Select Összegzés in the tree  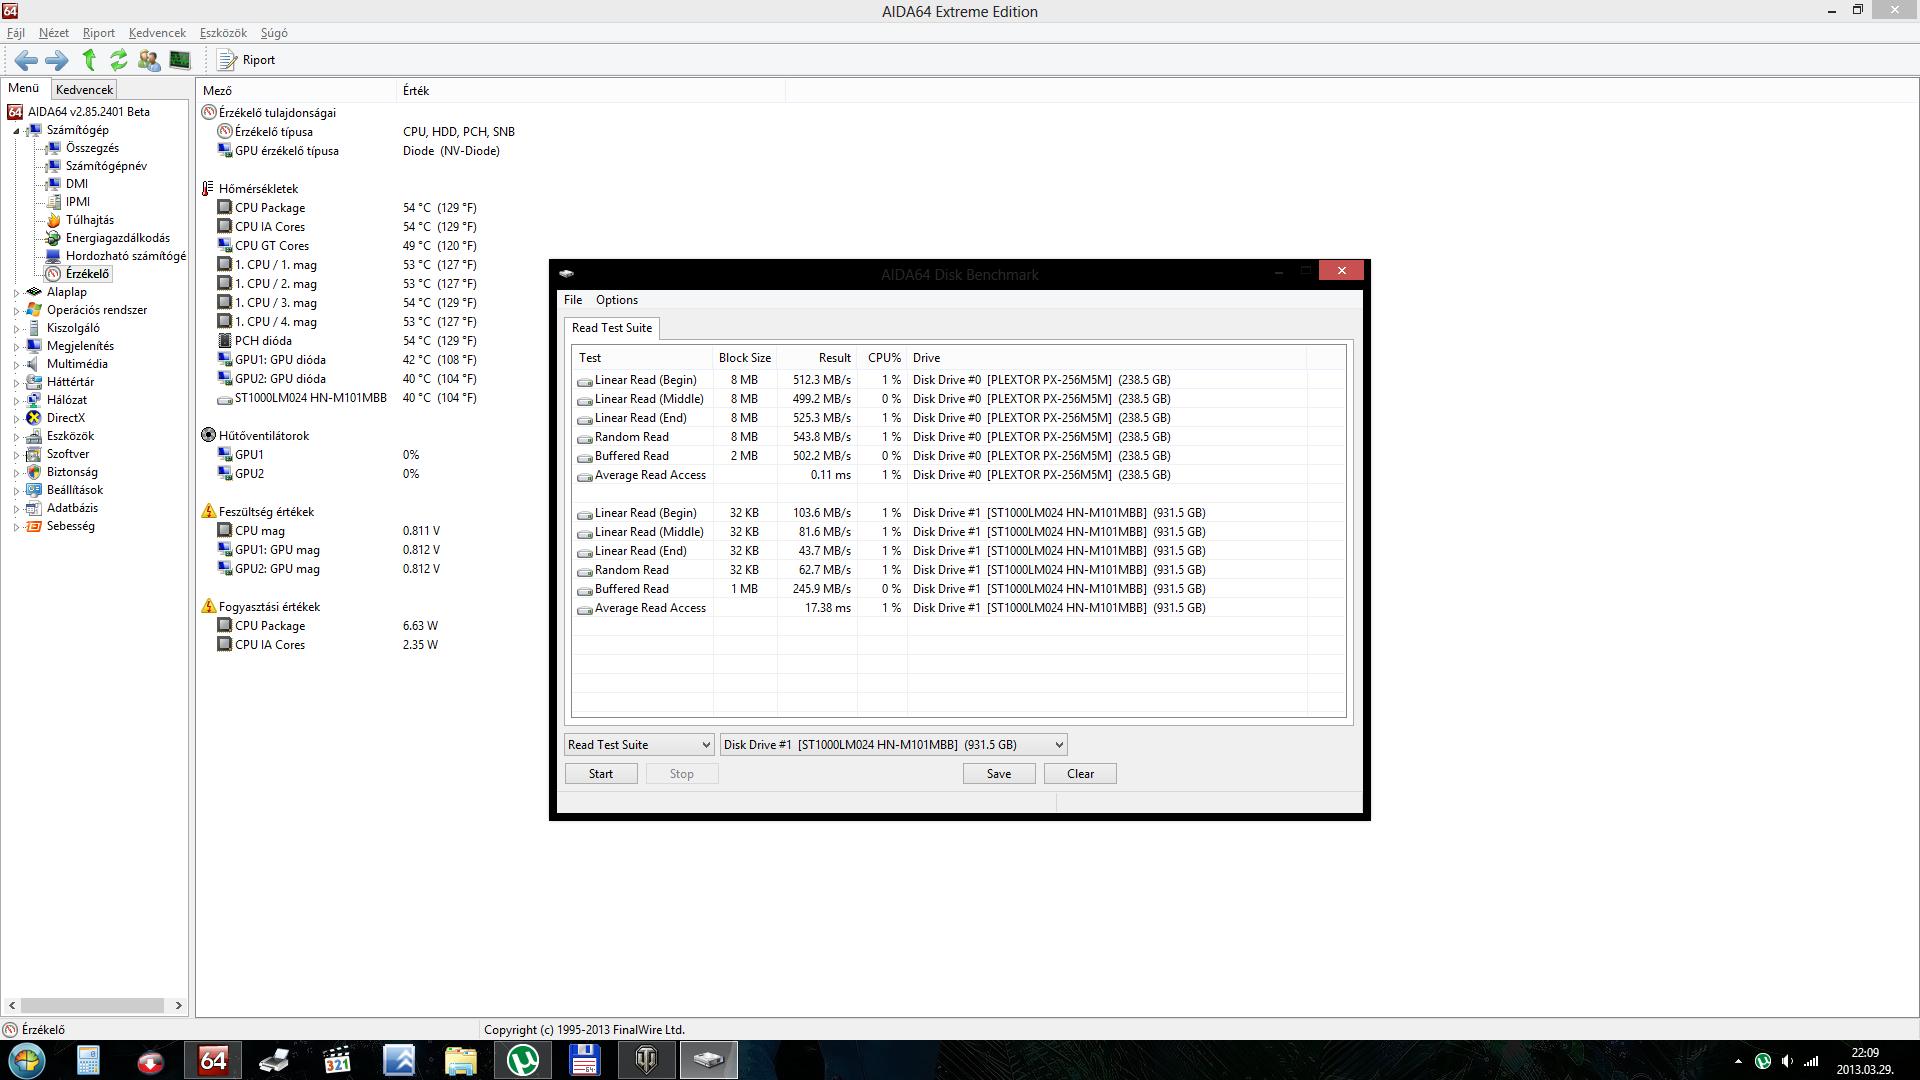pos(92,148)
